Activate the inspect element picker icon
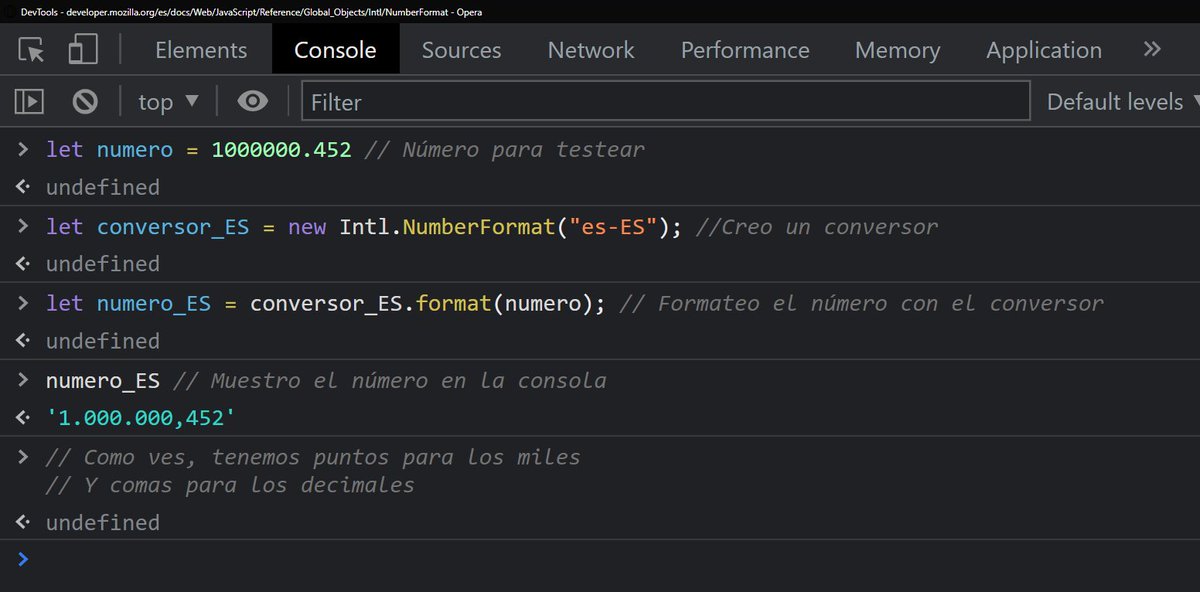This screenshot has height=592, width=1200. click(x=32, y=50)
